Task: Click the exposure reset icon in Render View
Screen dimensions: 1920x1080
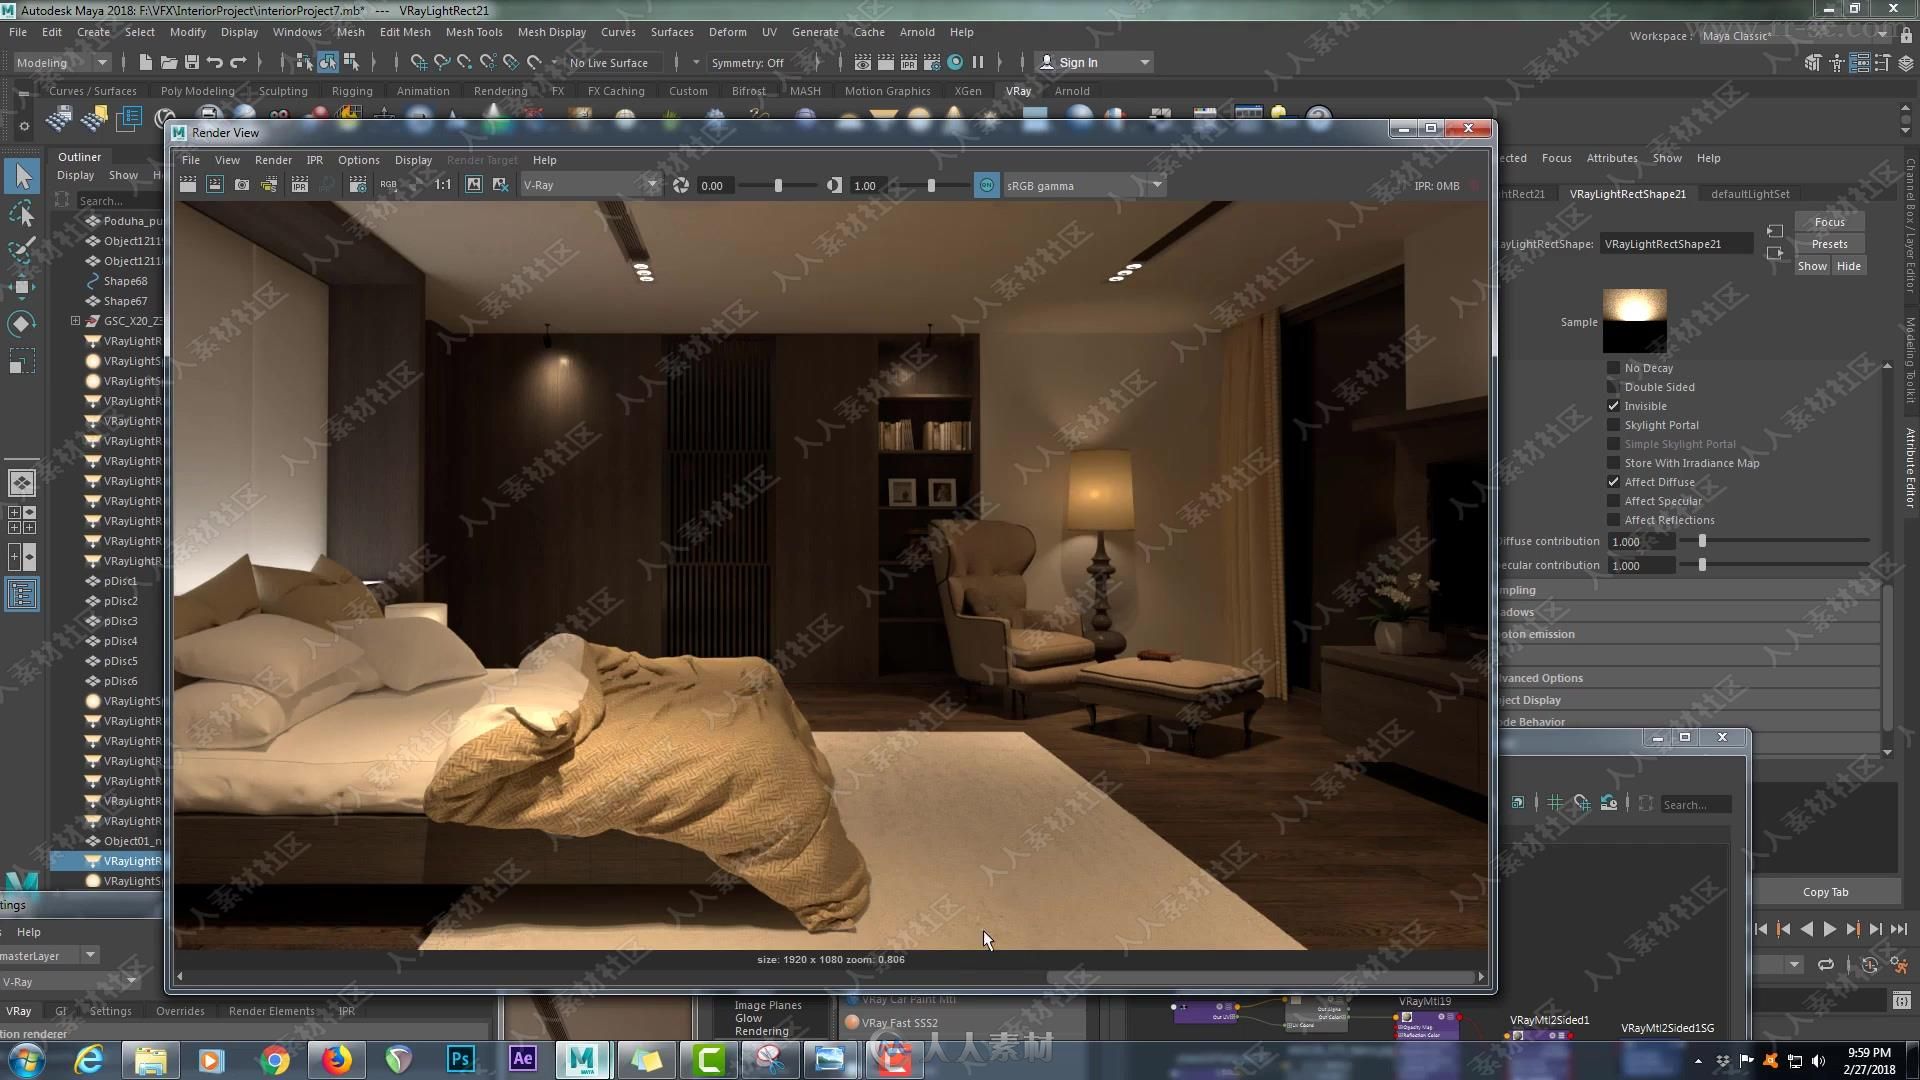Action: (681, 185)
